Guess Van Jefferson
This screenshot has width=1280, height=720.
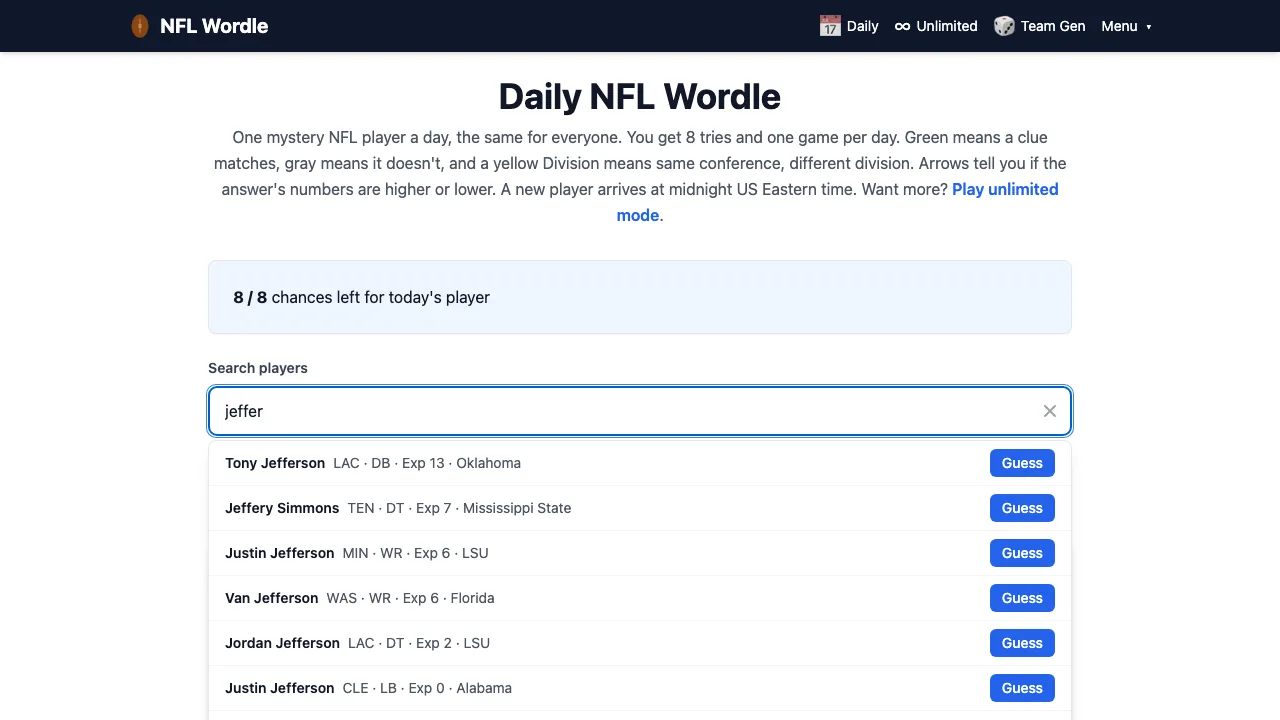tap(1022, 598)
